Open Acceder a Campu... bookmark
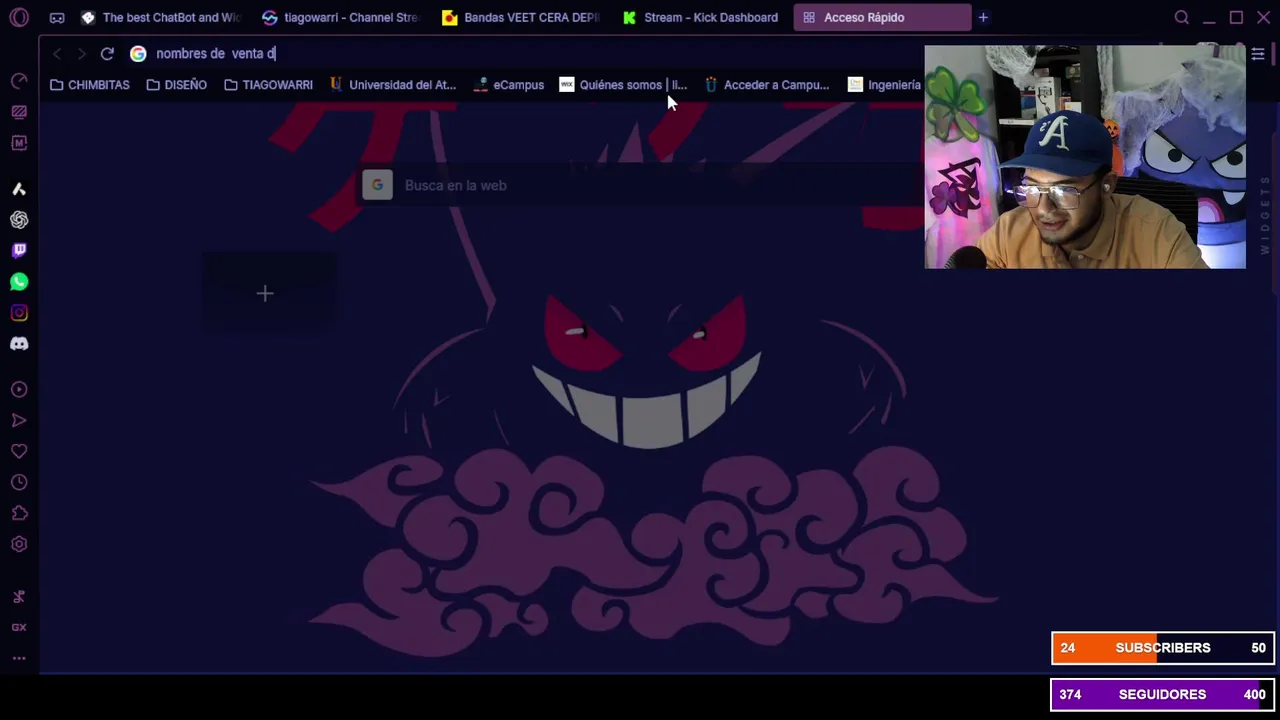The image size is (1280, 720). [767, 85]
